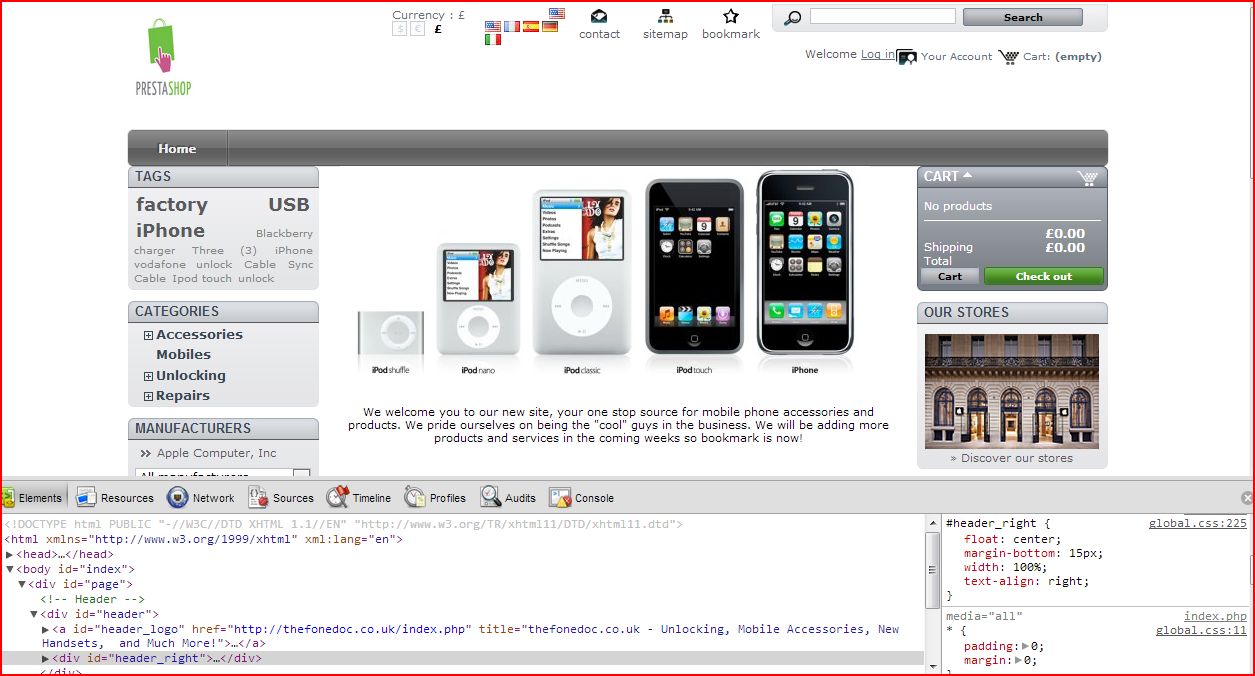The image size is (1255, 676).
Task: Expand the Accessories category
Action: 148,336
